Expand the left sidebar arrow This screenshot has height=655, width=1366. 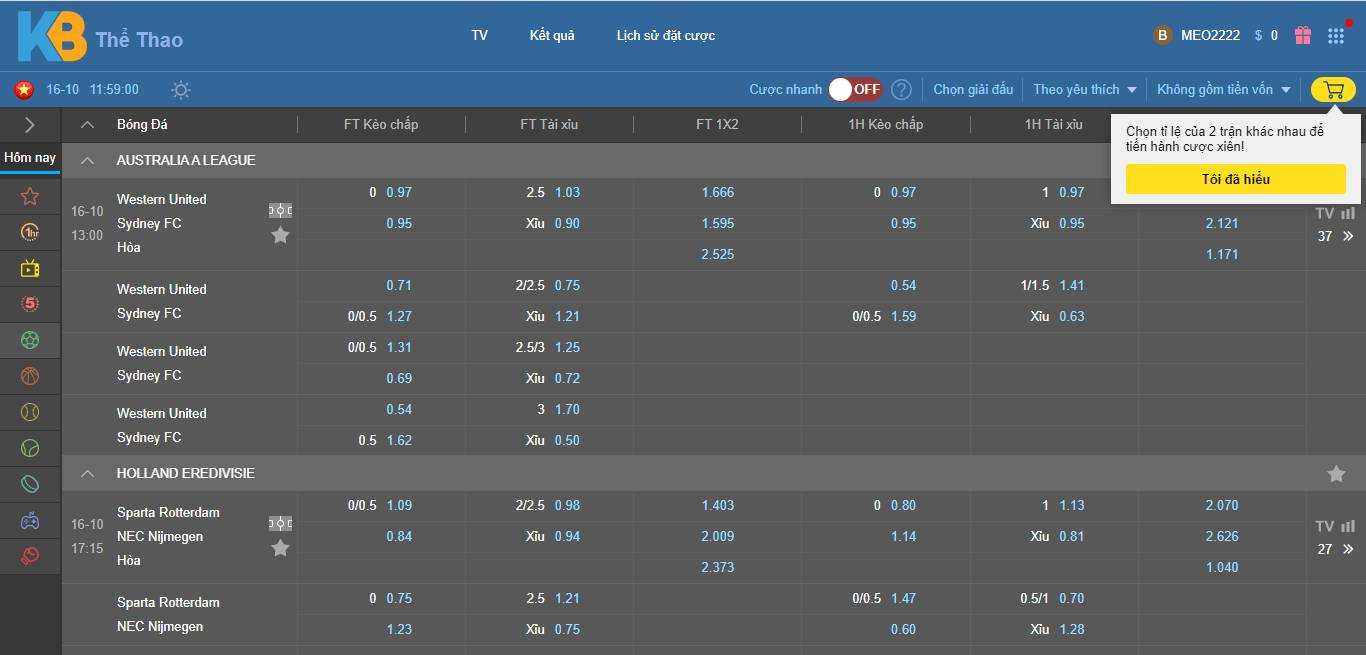[29, 125]
